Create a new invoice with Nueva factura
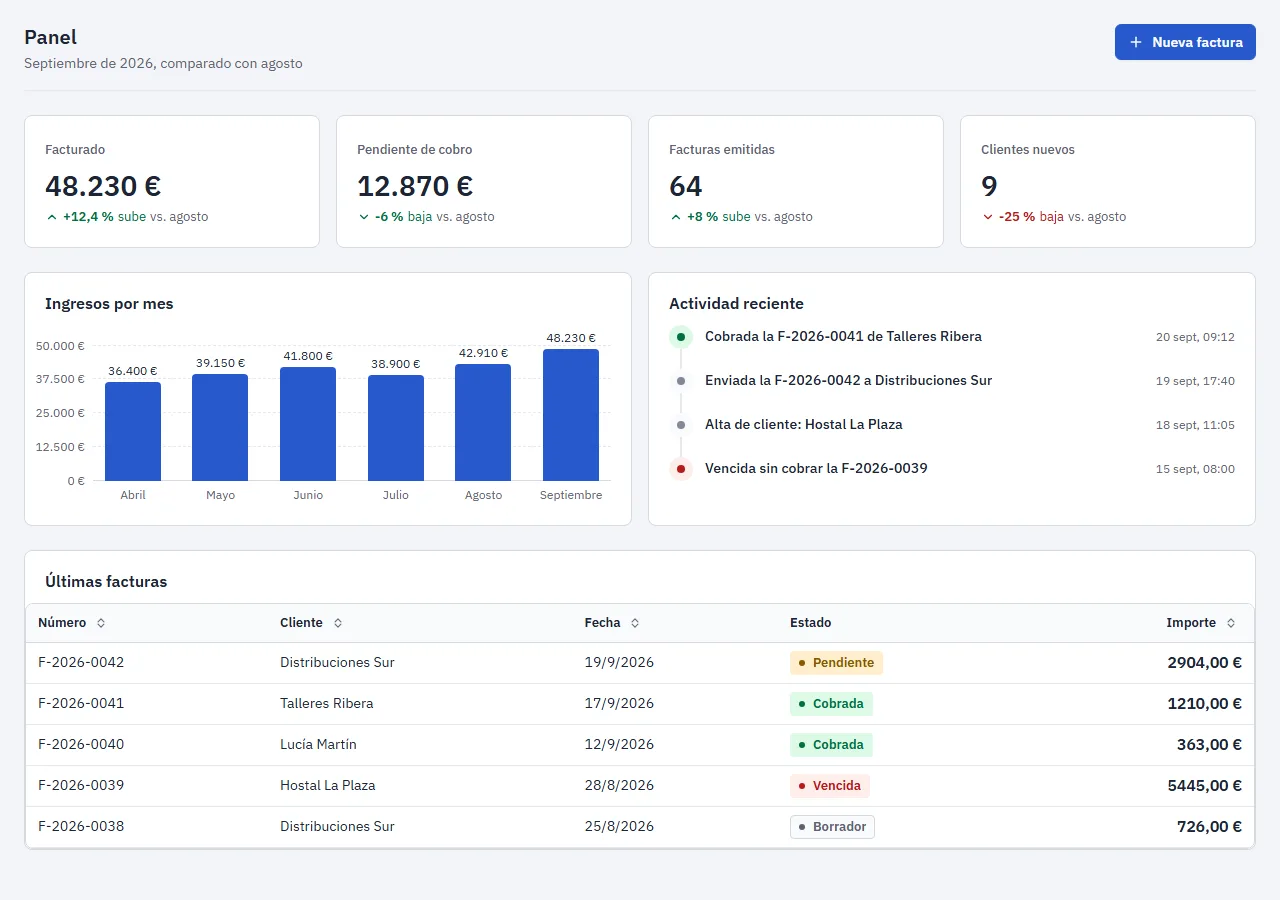This screenshot has height=900, width=1280. pyautogui.click(x=1185, y=42)
